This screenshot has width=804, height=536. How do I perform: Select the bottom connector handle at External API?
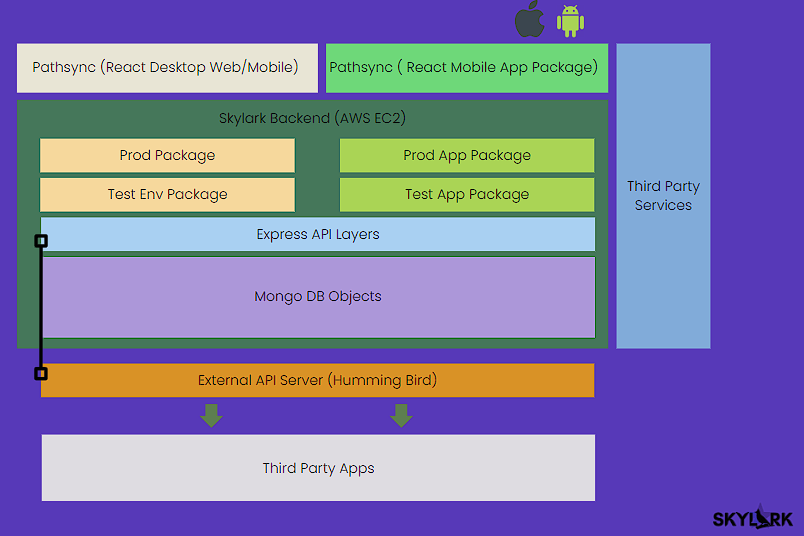pos(41,374)
